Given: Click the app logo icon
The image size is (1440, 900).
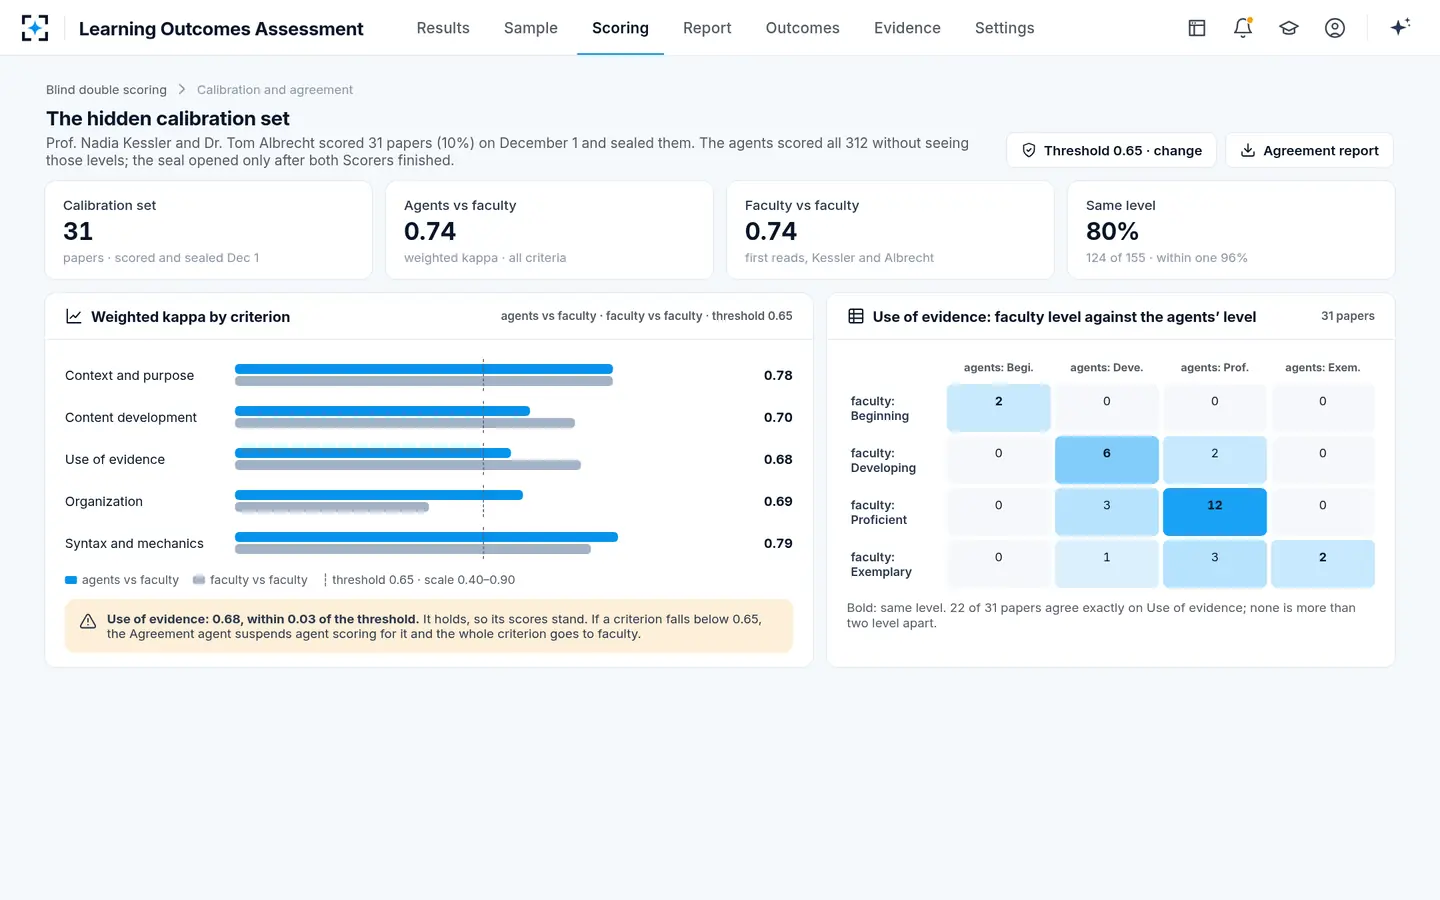Looking at the screenshot, I should 35,28.
